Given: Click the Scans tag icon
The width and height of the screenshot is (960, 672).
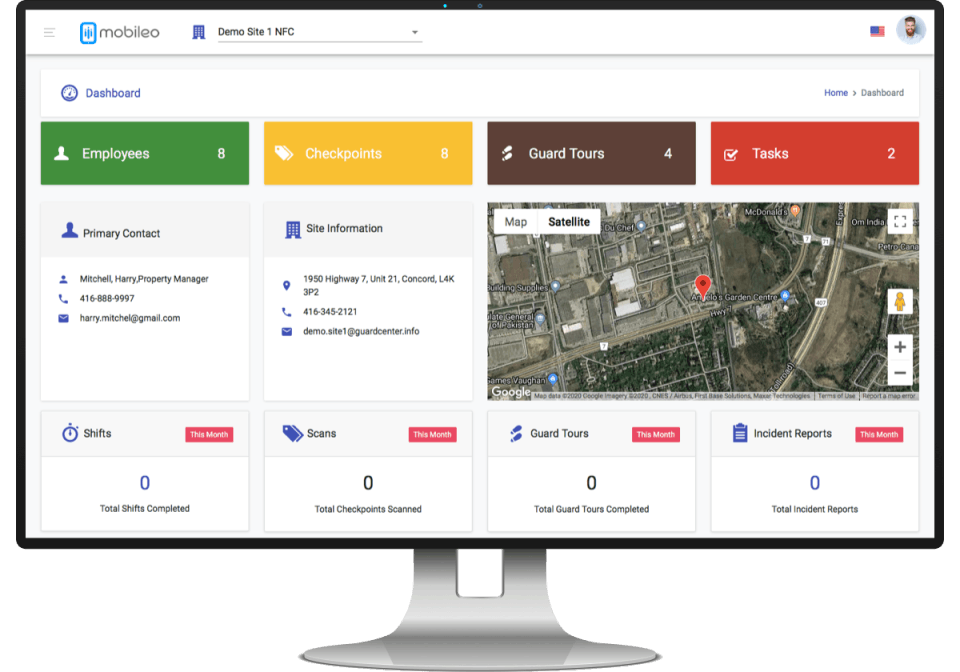Looking at the screenshot, I should [293, 433].
